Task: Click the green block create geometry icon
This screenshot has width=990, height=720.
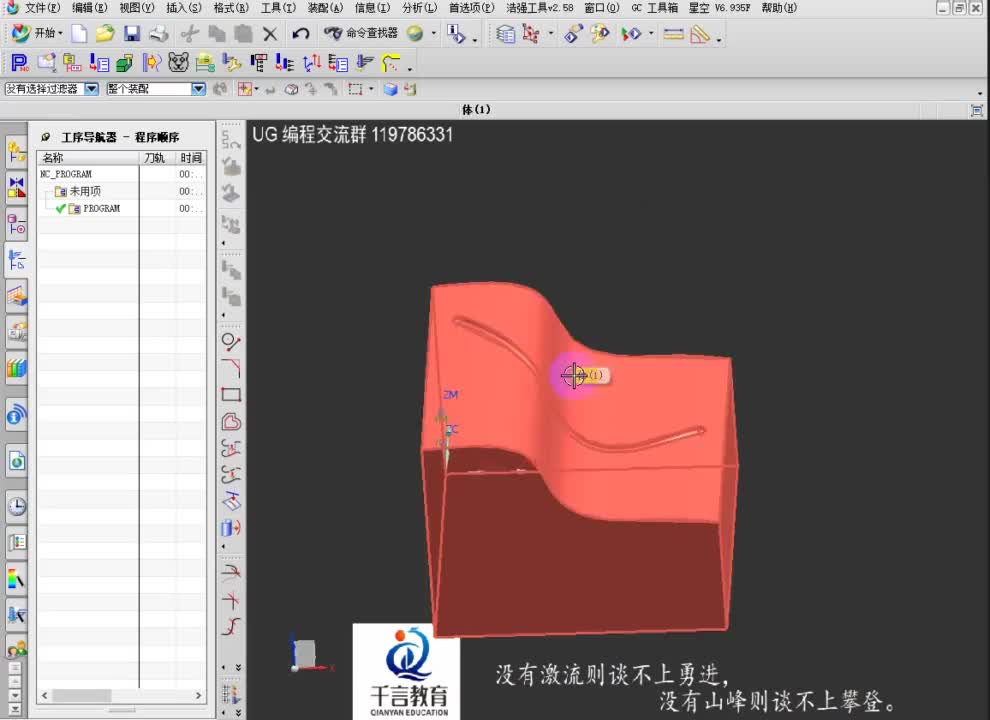Action: pyautogui.click(x=125, y=63)
